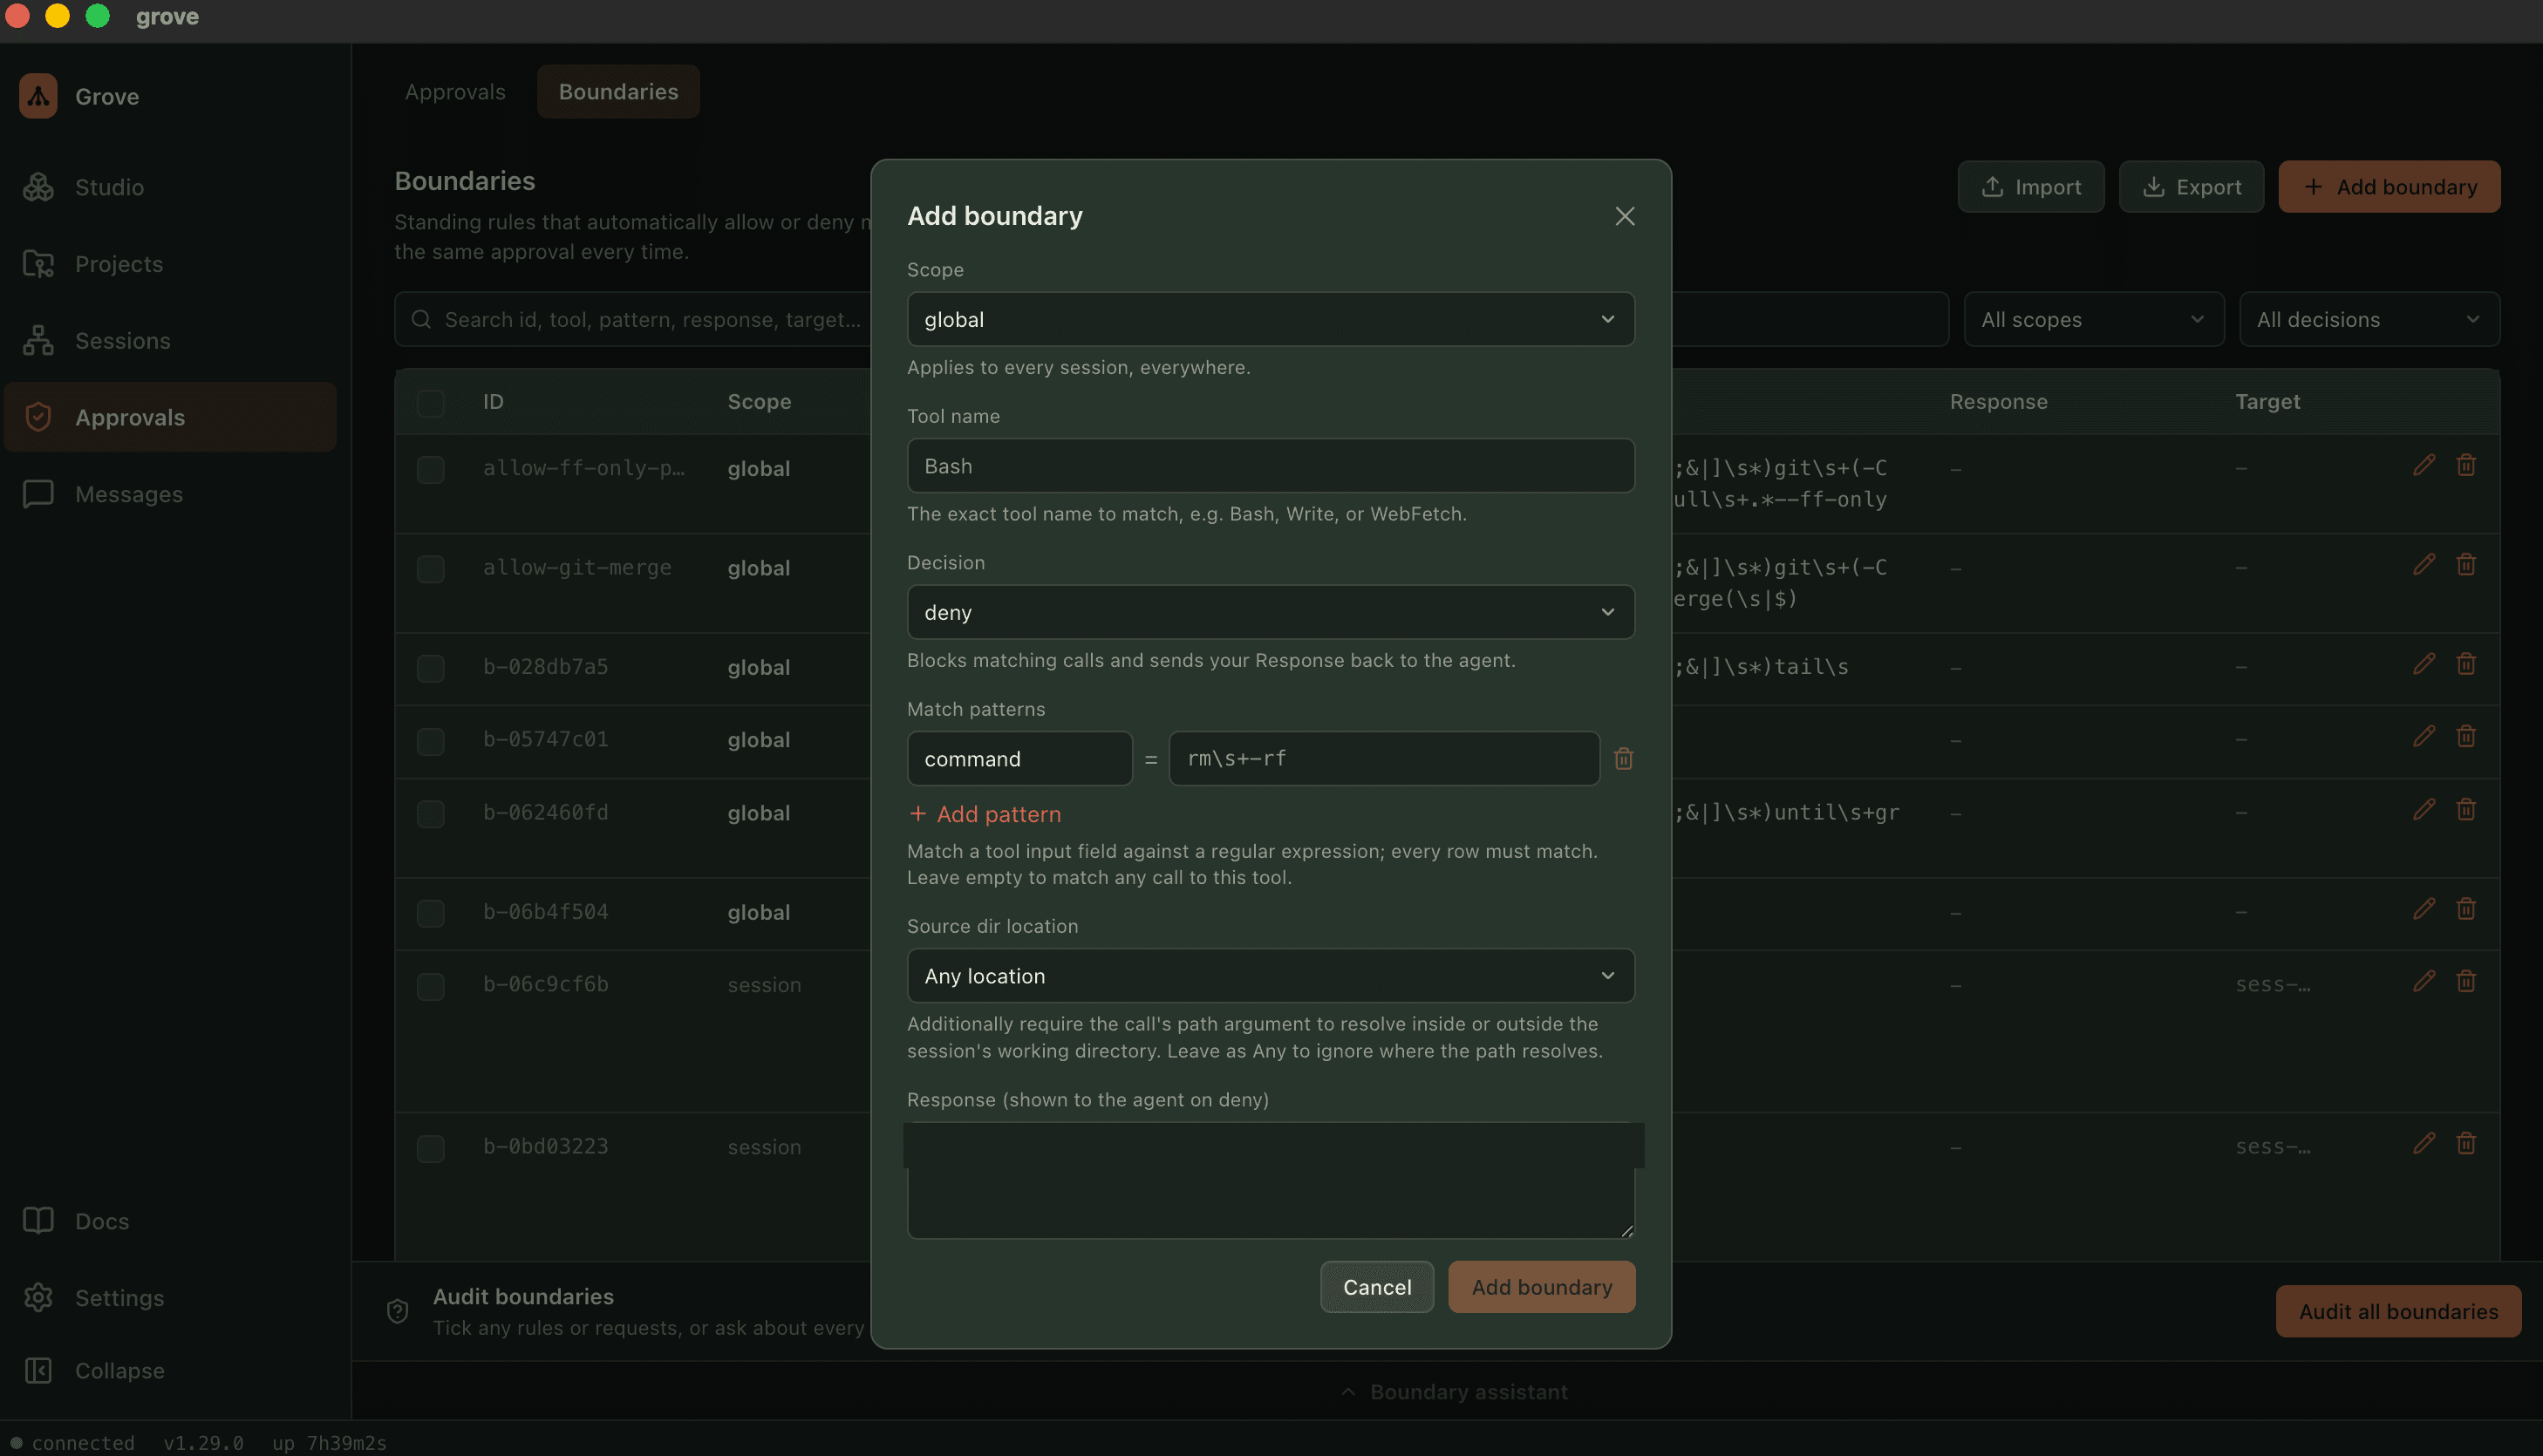2543x1456 pixels.
Task: Delete boundary b-028db7a5
Action: (2466, 664)
